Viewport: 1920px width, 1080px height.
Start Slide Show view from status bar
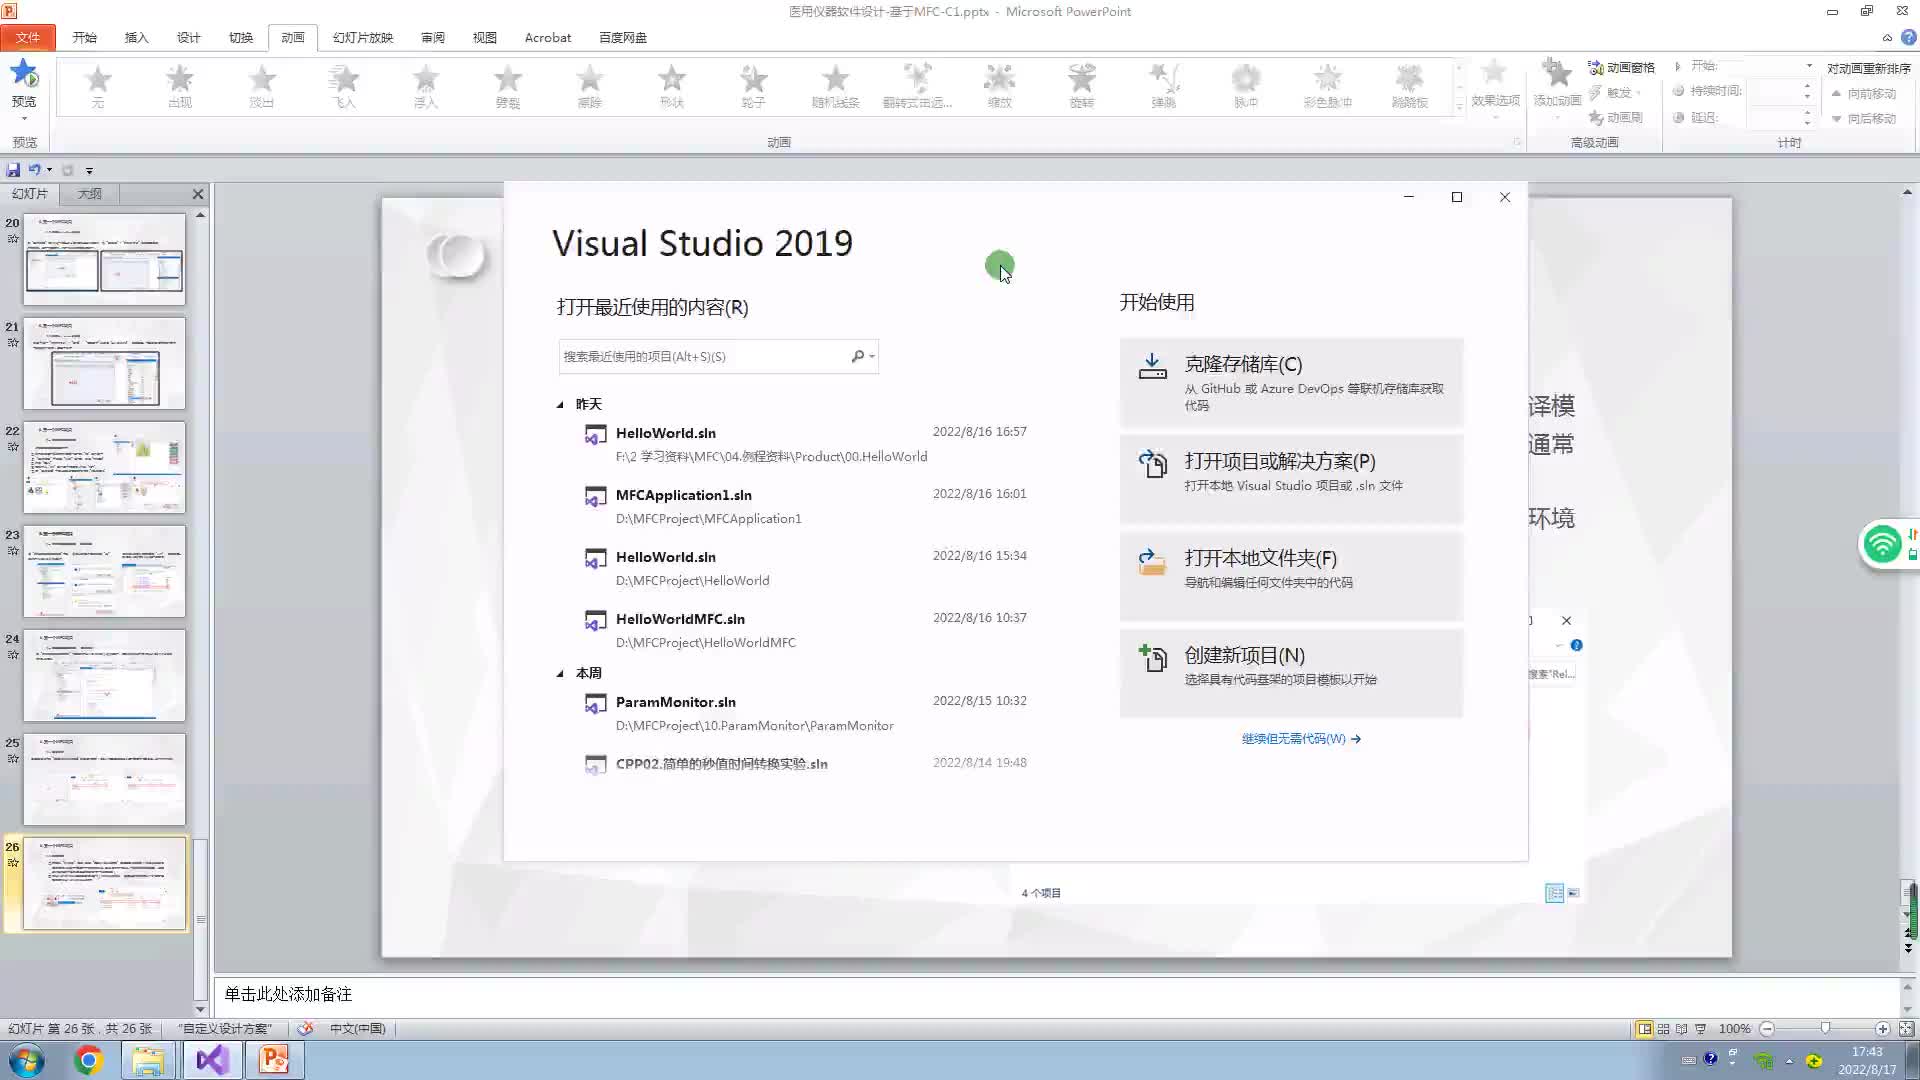[x=1700, y=1028]
